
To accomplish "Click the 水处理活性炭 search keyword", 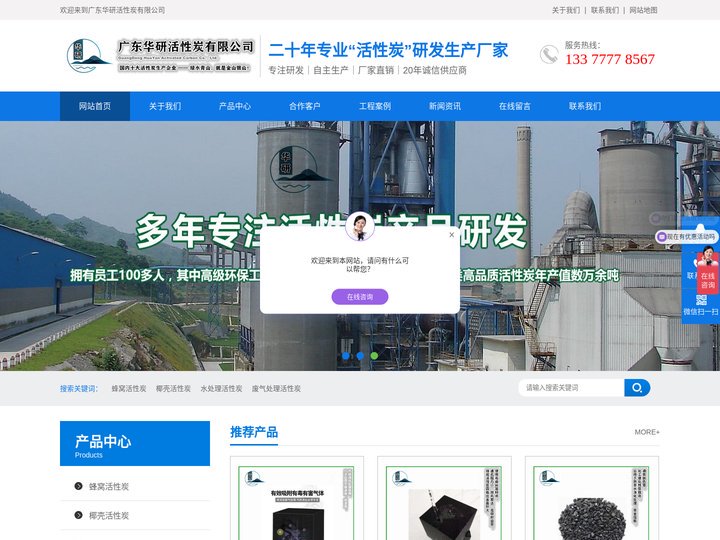I will click(x=221, y=388).
